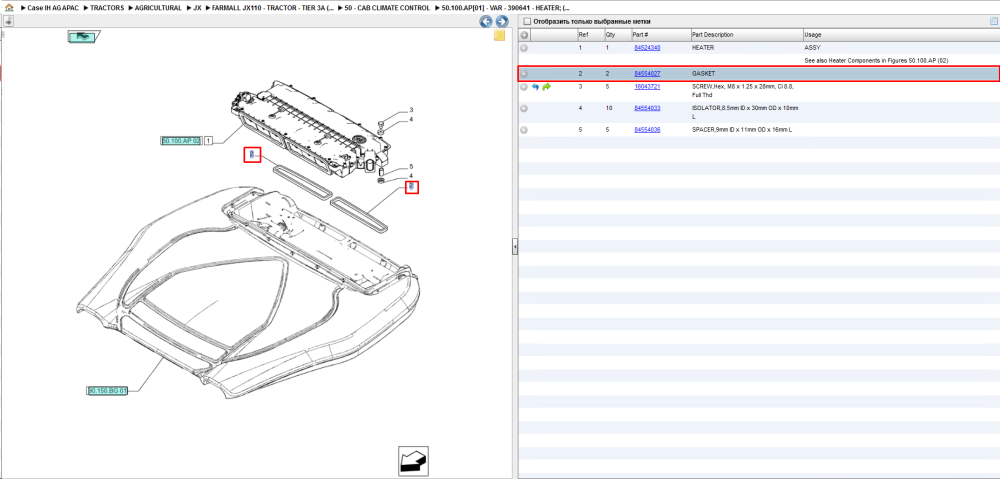1000x479 pixels.
Task: Go to previous figure with blue left arrow
Action: point(486,22)
